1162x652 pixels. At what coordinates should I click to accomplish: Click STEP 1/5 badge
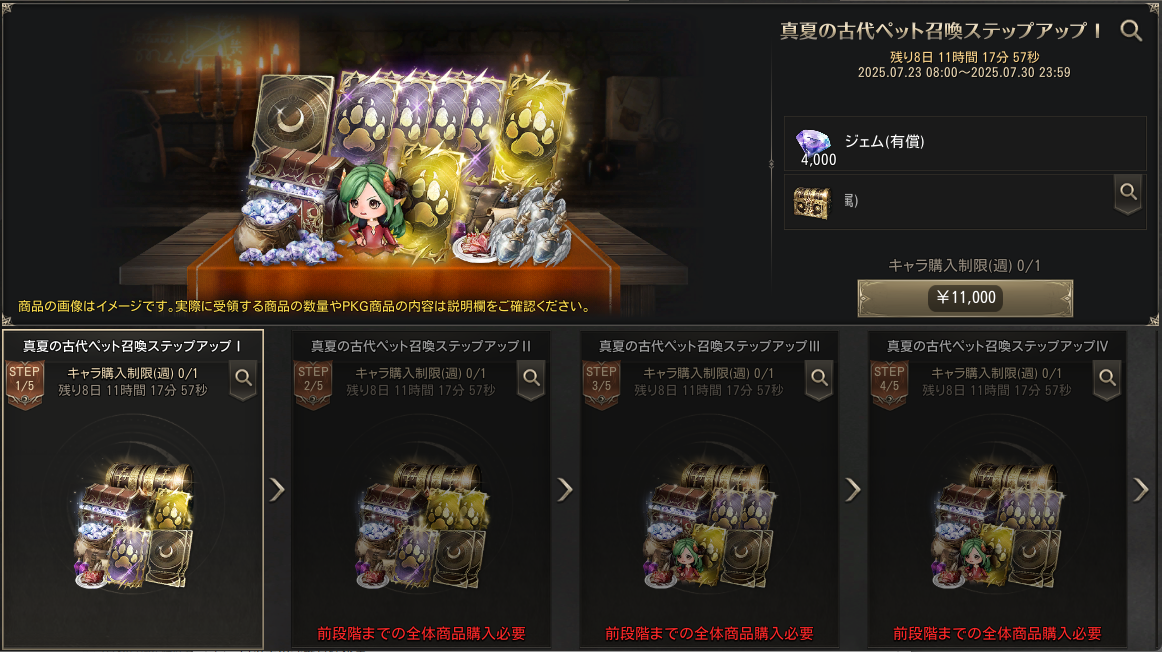24,384
